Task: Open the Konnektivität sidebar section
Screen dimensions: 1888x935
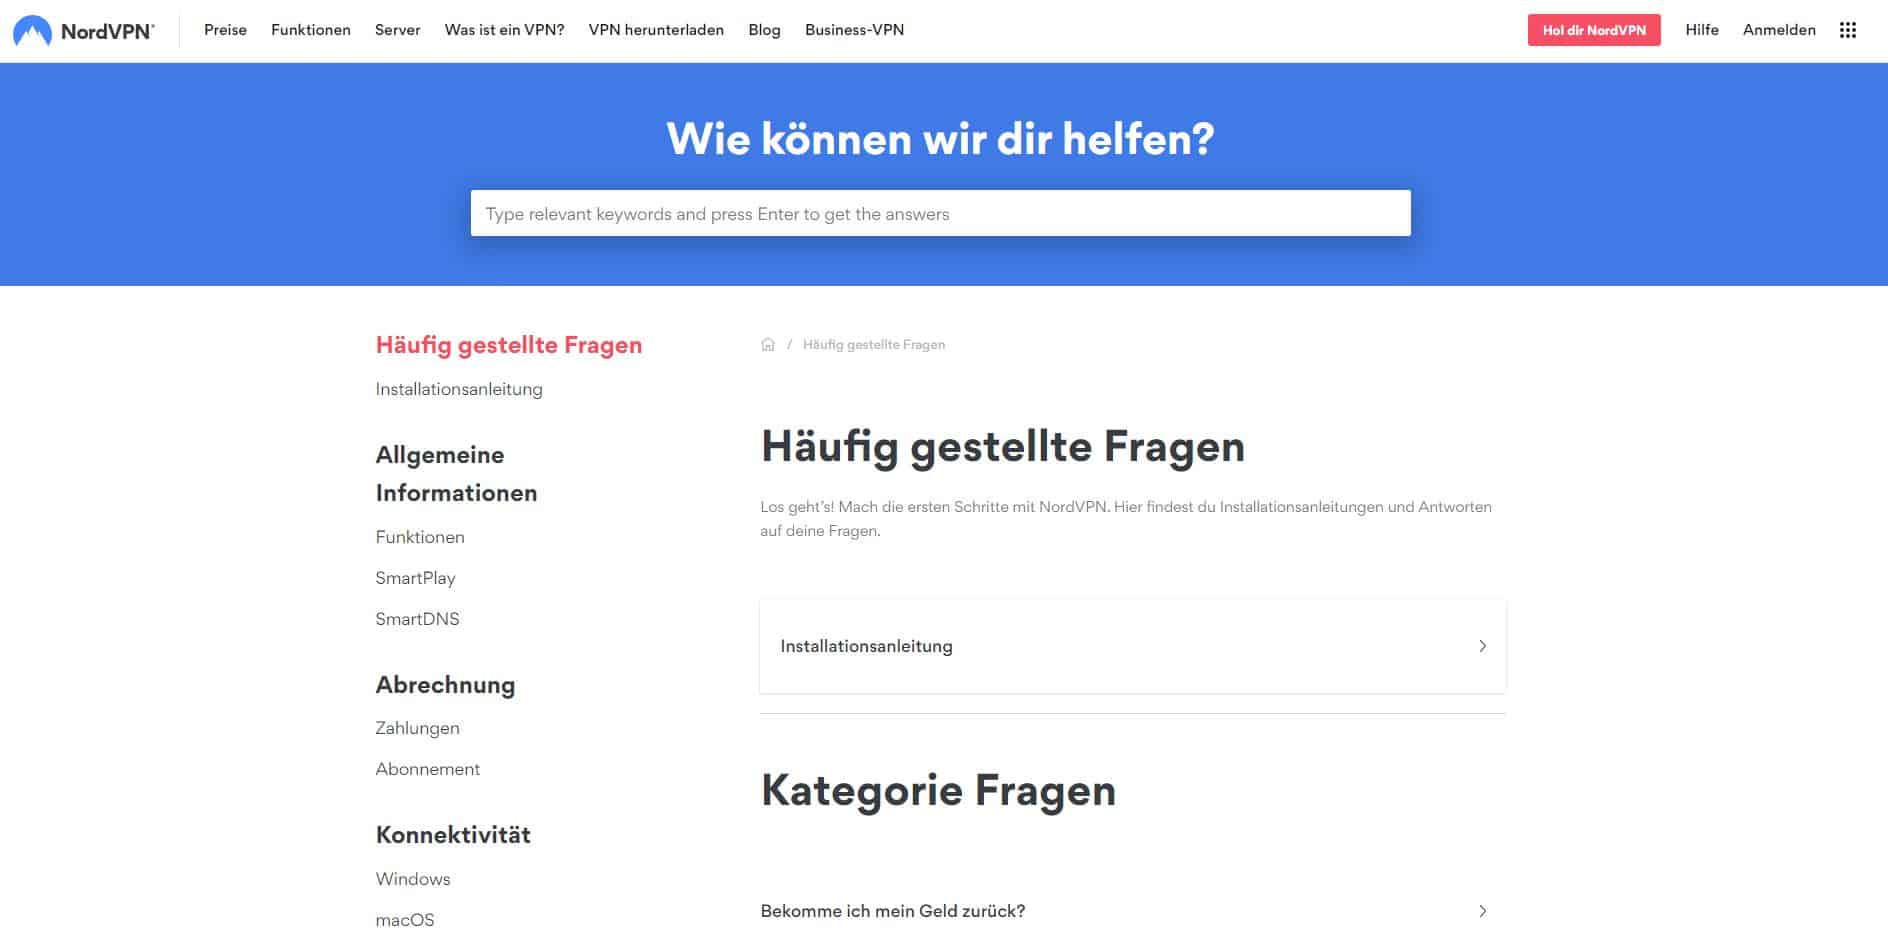Action: click(x=453, y=835)
